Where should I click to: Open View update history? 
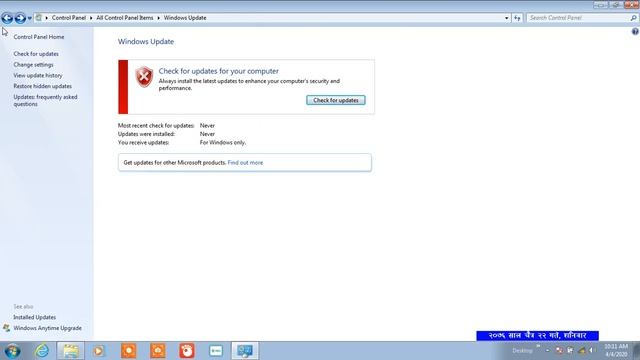click(x=38, y=76)
